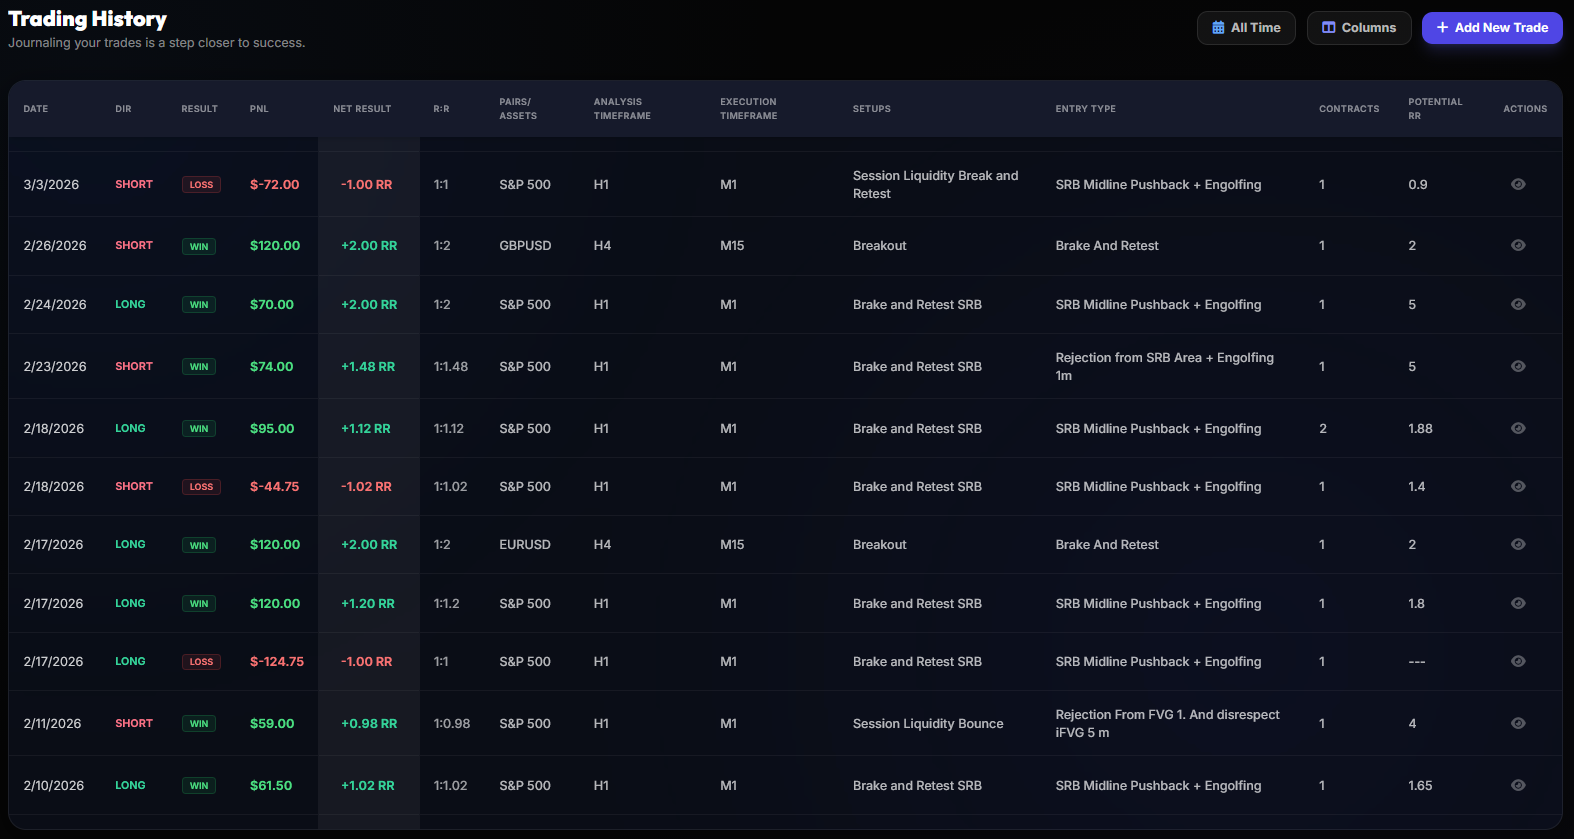Sort by the Date column header
The height and width of the screenshot is (839, 1574).
36,109
